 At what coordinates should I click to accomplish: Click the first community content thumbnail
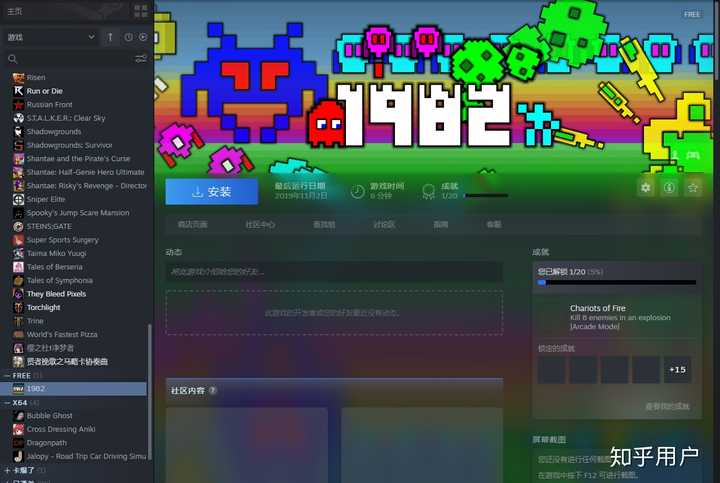(x=247, y=445)
